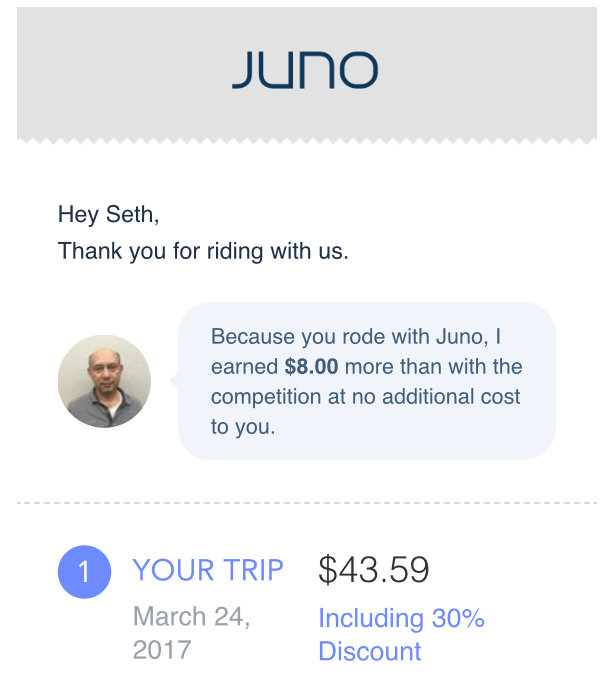This screenshot has height=683, width=612.
Task: Click the zigzag edge under the header
Action: tap(306, 140)
